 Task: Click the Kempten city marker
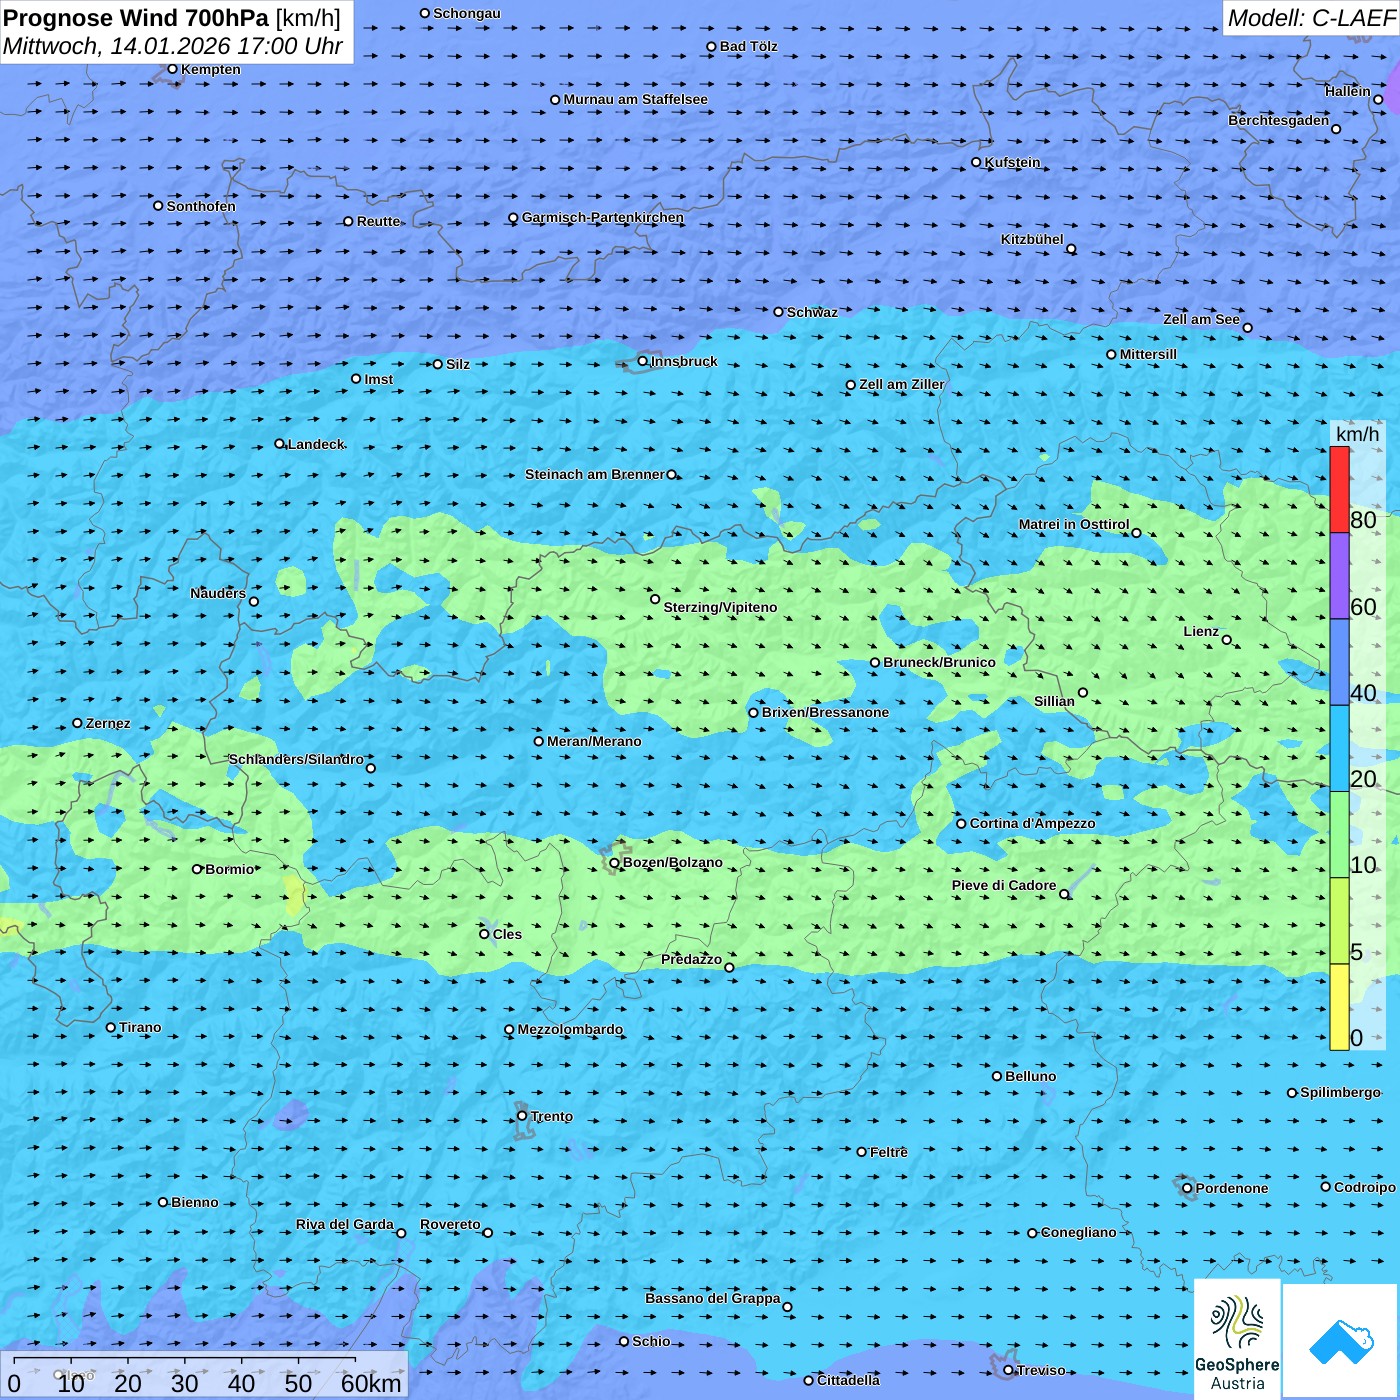172,69
